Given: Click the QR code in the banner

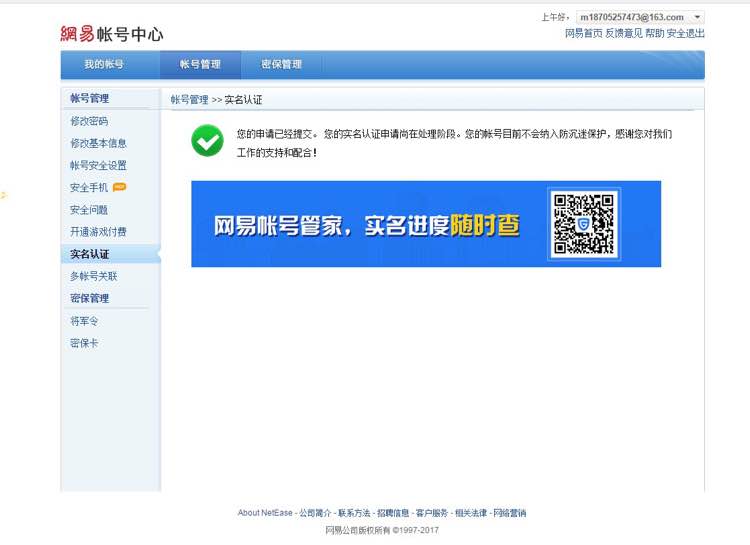Looking at the screenshot, I should pyautogui.click(x=584, y=224).
